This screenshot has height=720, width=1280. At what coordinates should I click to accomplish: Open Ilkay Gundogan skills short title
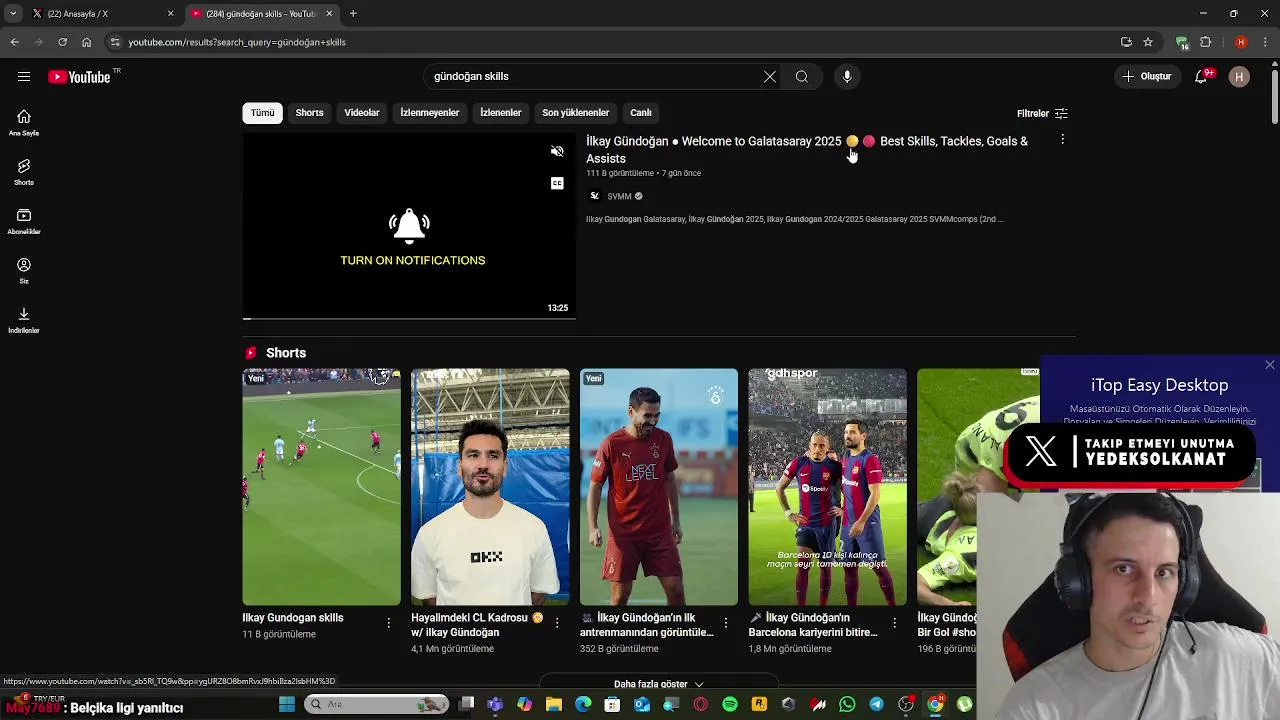293,618
